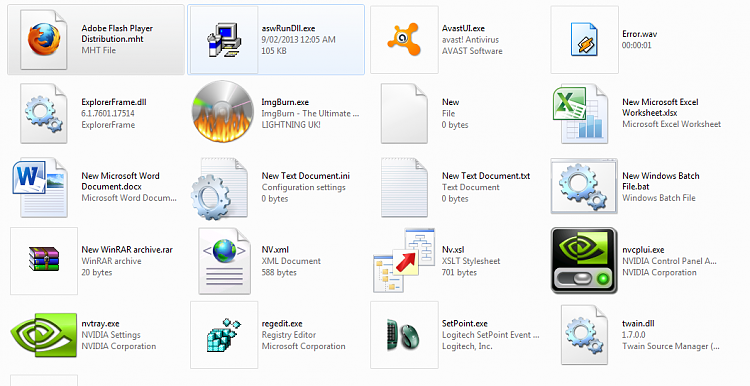This screenshot has height=386, width=750.
Task: Click the regedit.exe file name
Action: [282, 323]
